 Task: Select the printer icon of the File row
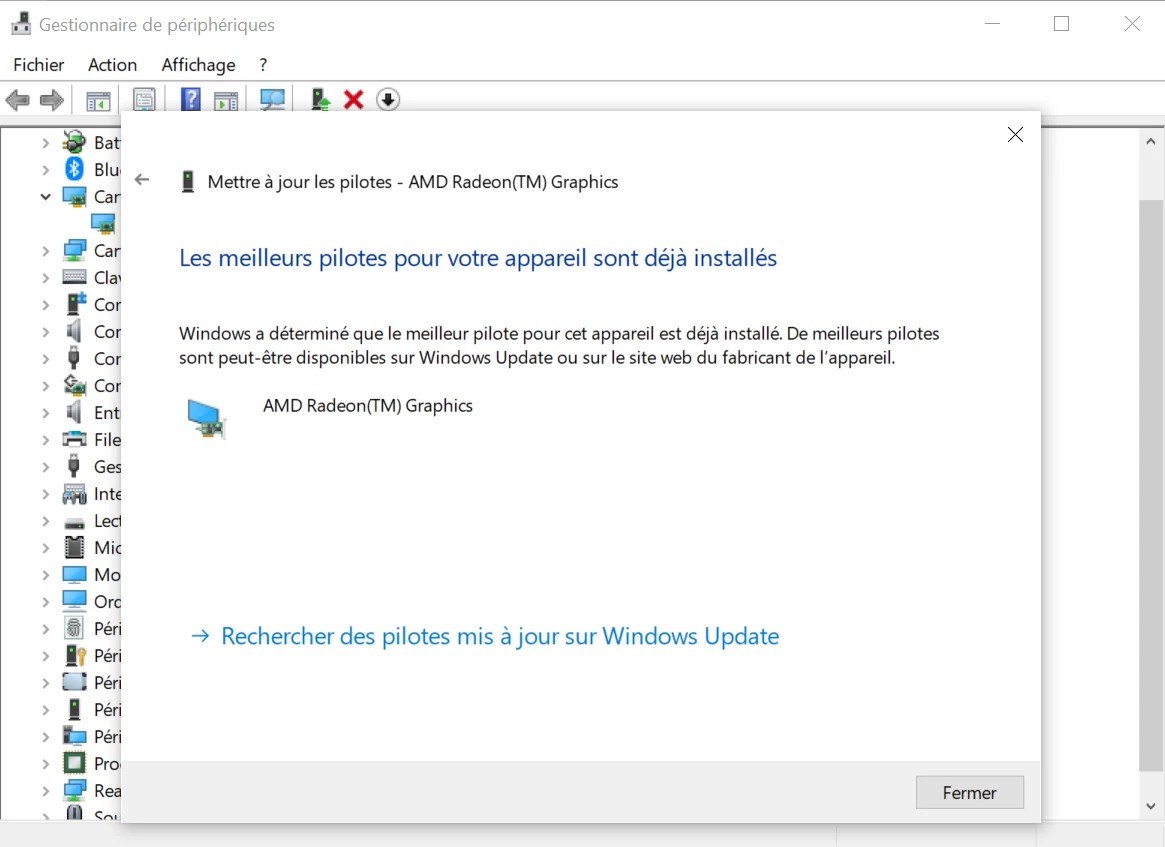click(x=74, y=439)
